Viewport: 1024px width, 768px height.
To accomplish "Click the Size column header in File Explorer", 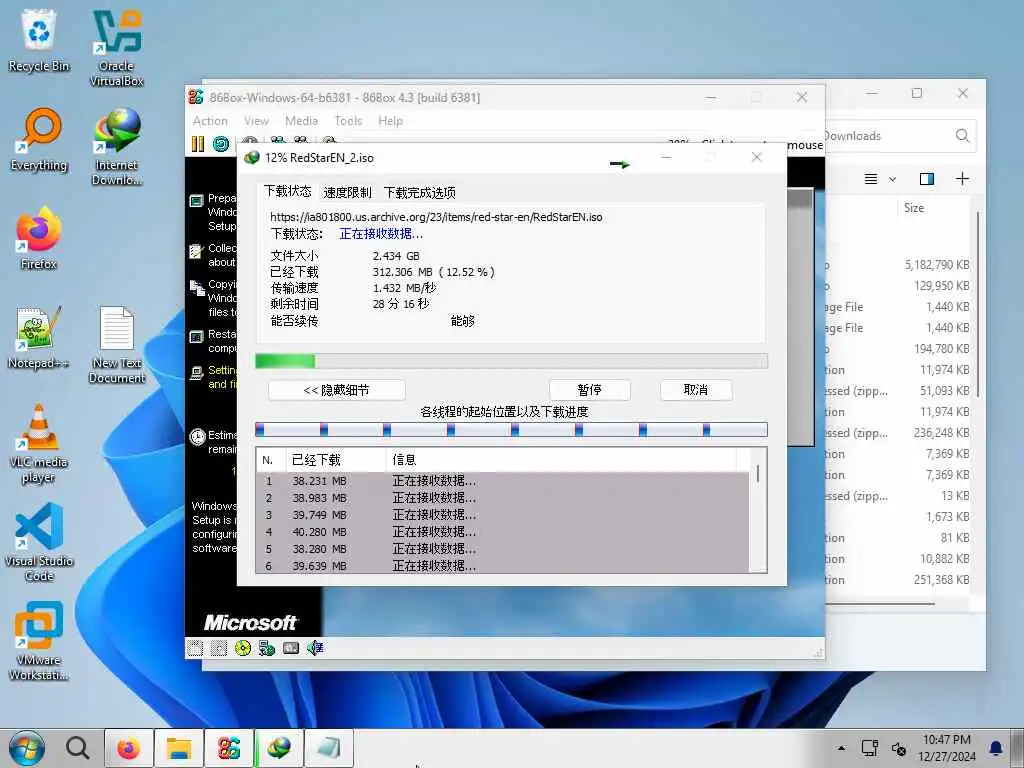I will tap(914, 208).
